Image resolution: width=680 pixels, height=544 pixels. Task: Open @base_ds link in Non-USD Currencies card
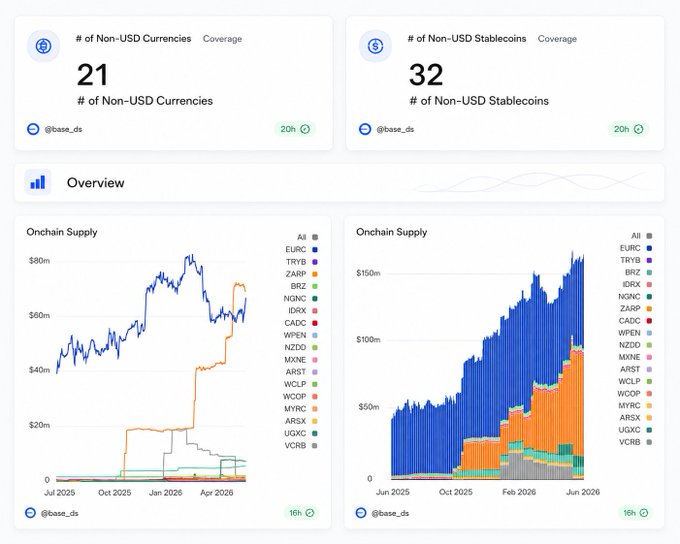tap(63, 129)
